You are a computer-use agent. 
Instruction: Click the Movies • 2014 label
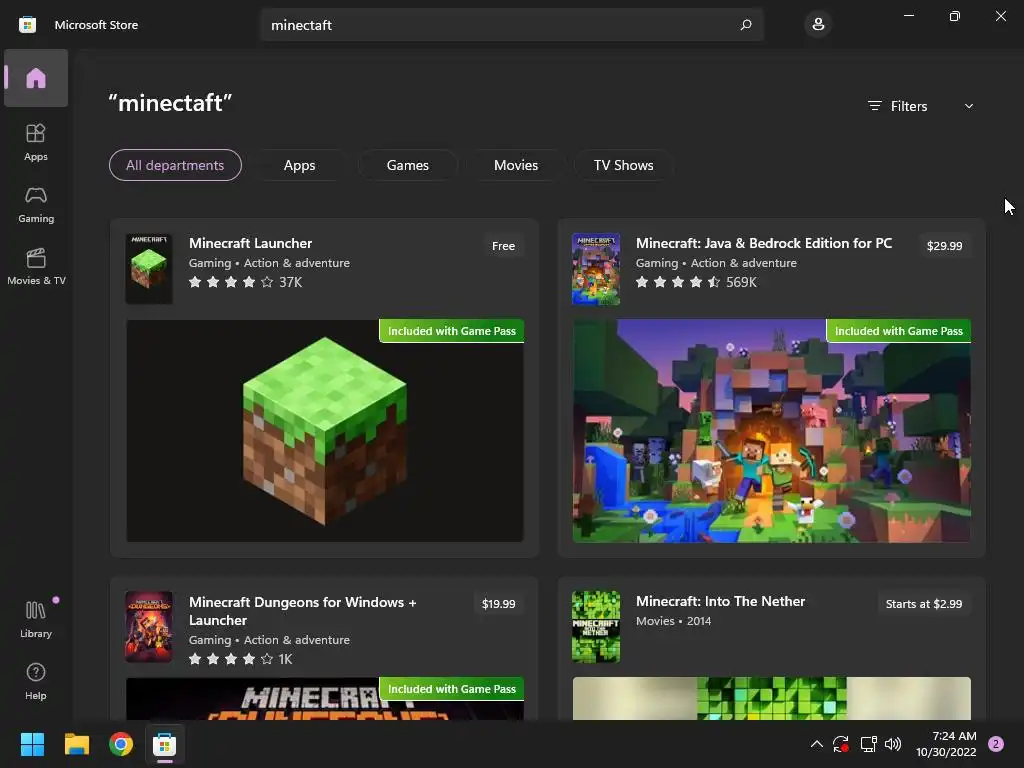(673, 621)
